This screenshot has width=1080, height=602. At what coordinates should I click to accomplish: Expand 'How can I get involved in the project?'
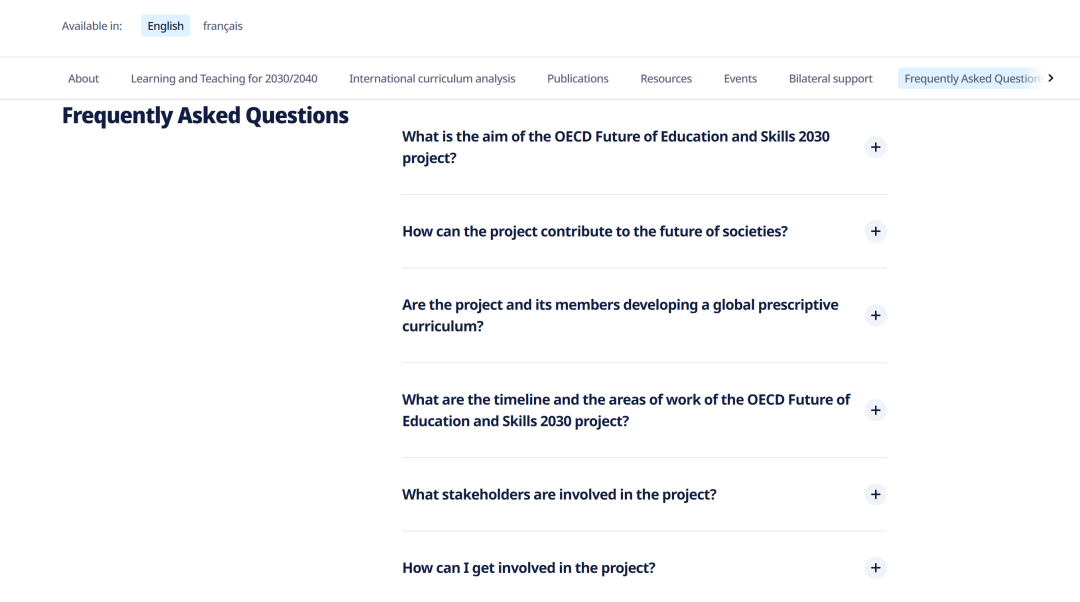coord(529,568)
